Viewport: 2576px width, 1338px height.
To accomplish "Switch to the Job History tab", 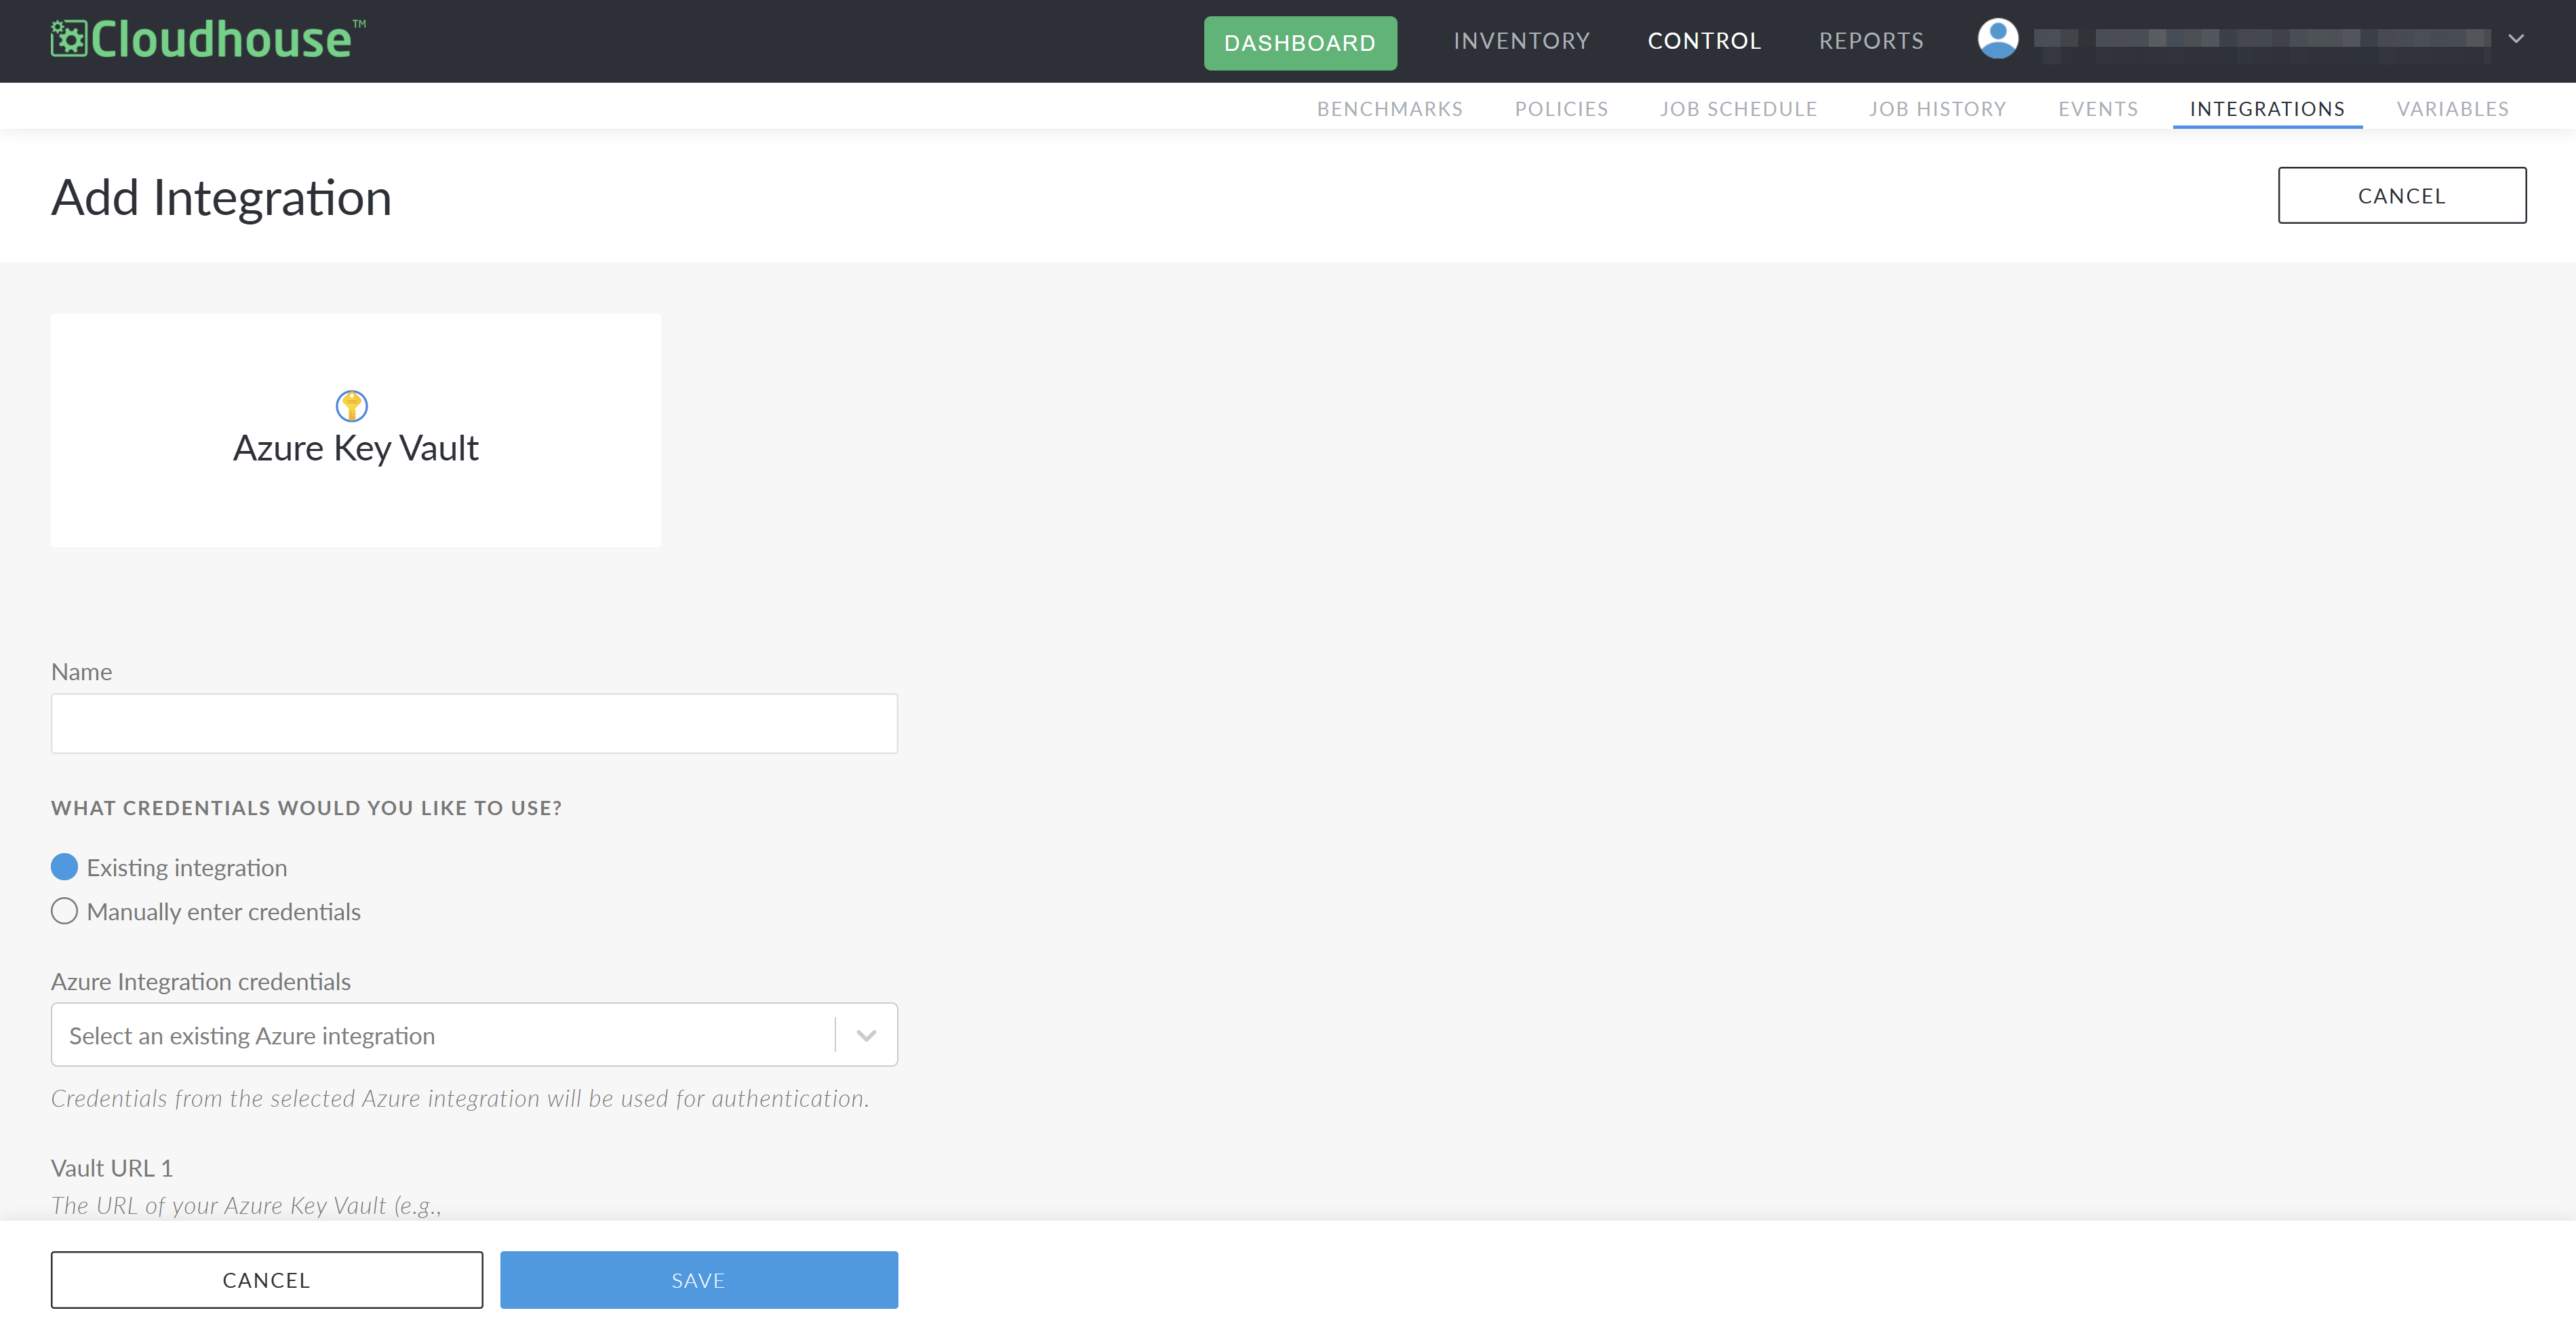I will (x=1937, y=109).
